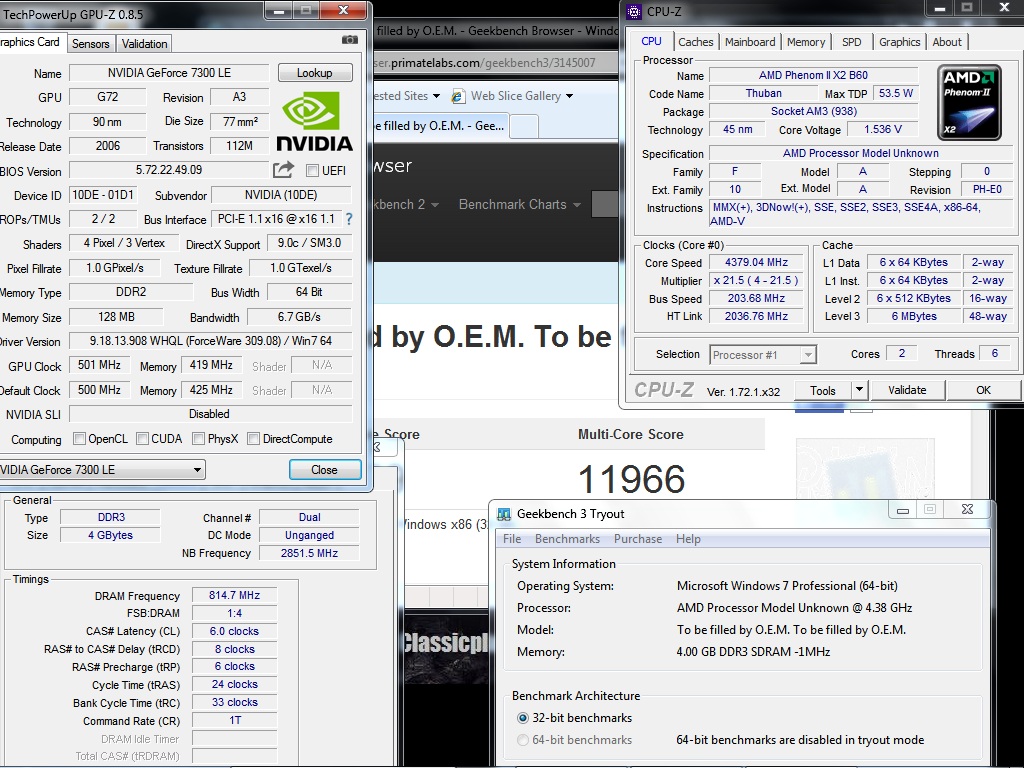Image resolution: width=1024 pixels, height=768 pixels.
Task: Select the CPU tab in CPU-Z
Action: click(651, 40)
